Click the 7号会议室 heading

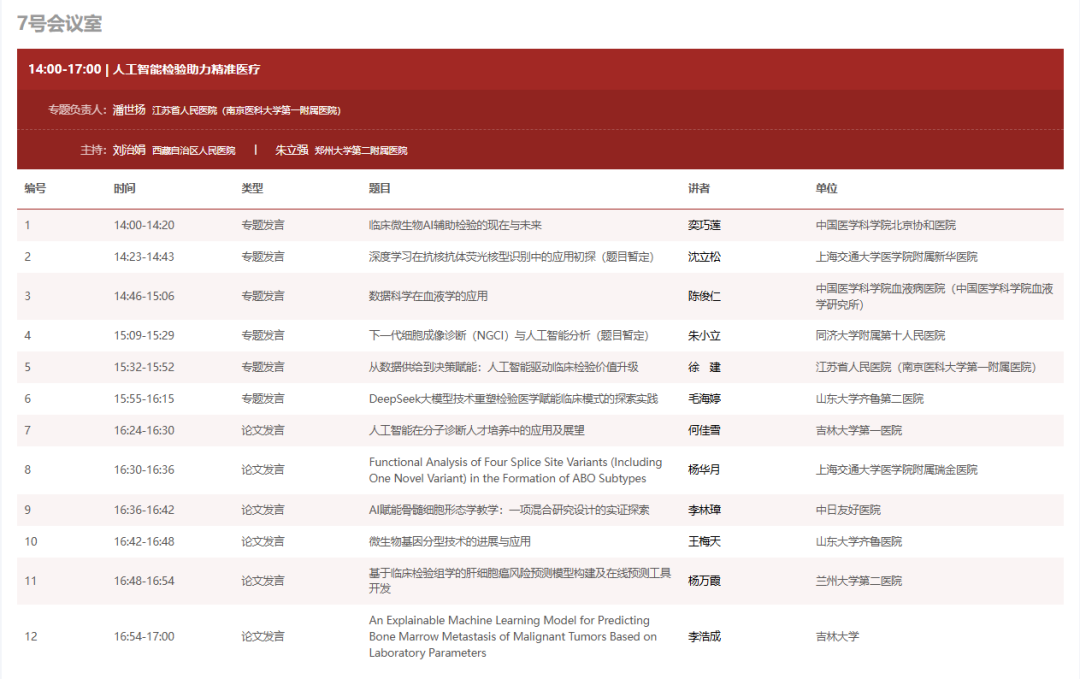[59, 23]
